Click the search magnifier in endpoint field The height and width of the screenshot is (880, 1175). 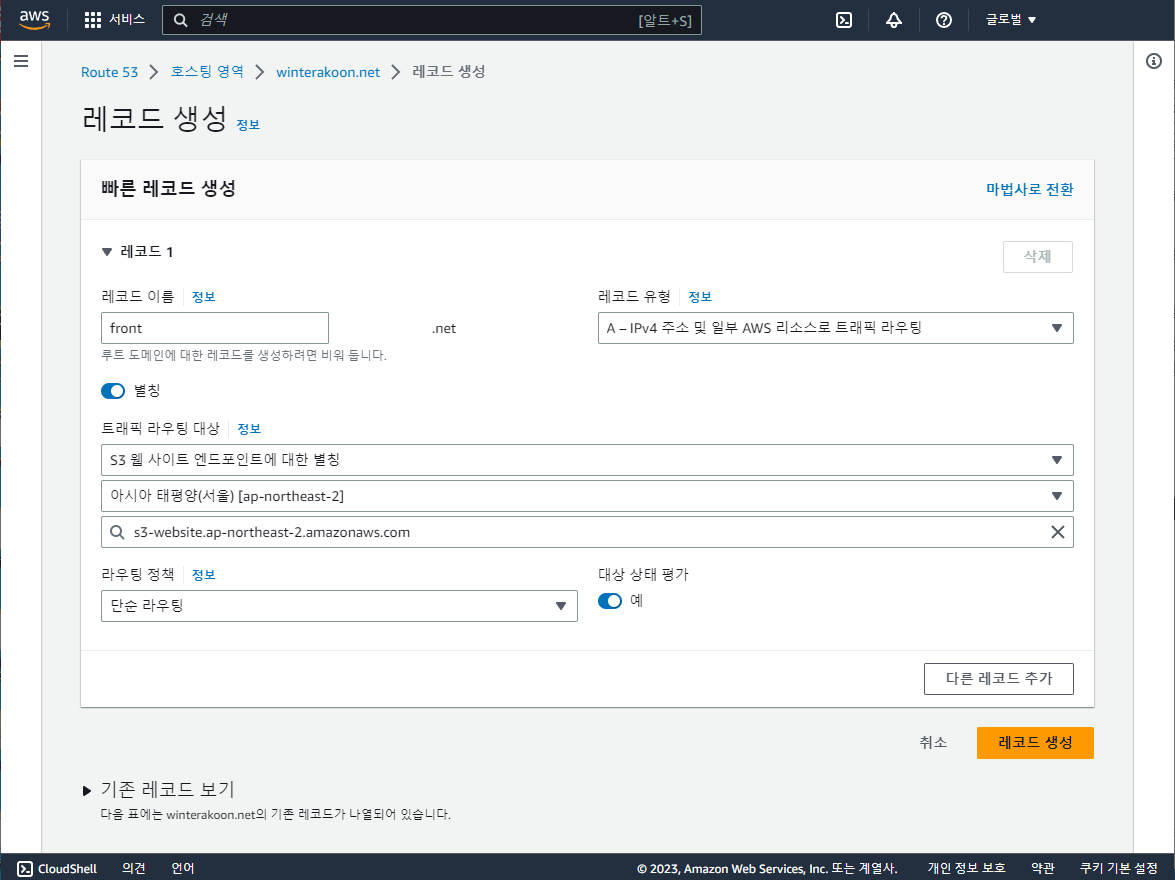pos(118,532)
